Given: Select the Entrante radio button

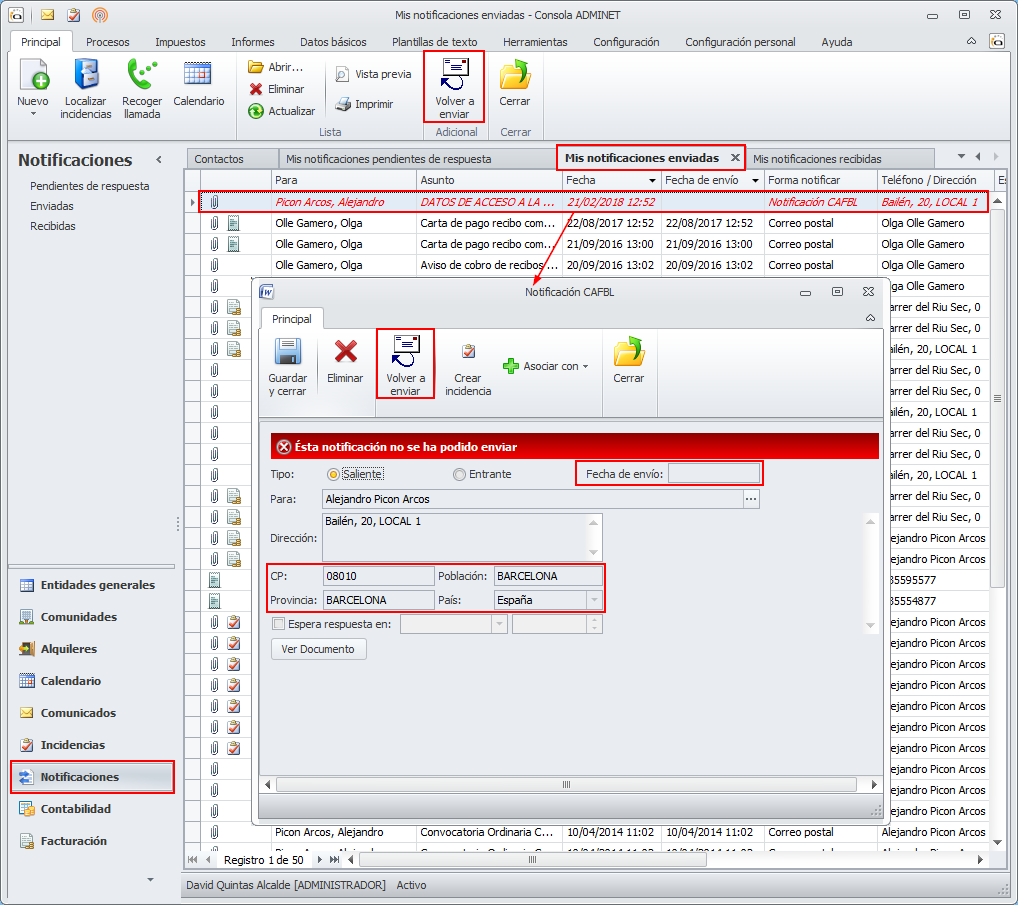Looking at the screenshot, I should click(x=459, y=474).
